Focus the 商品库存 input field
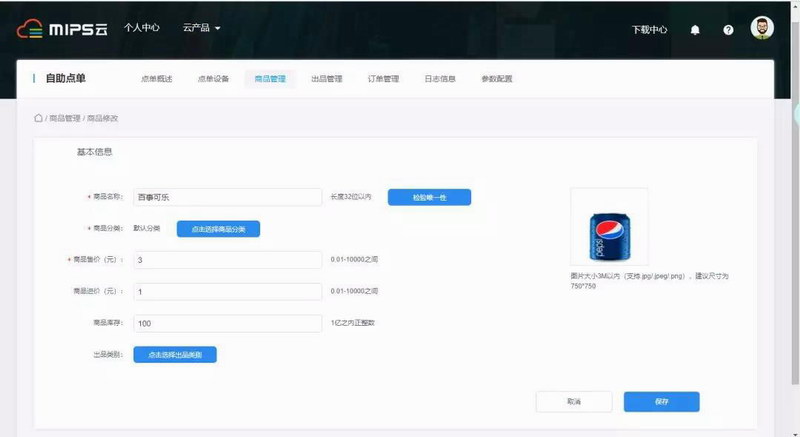Viewport: 800px width, 437px height. 227,323
